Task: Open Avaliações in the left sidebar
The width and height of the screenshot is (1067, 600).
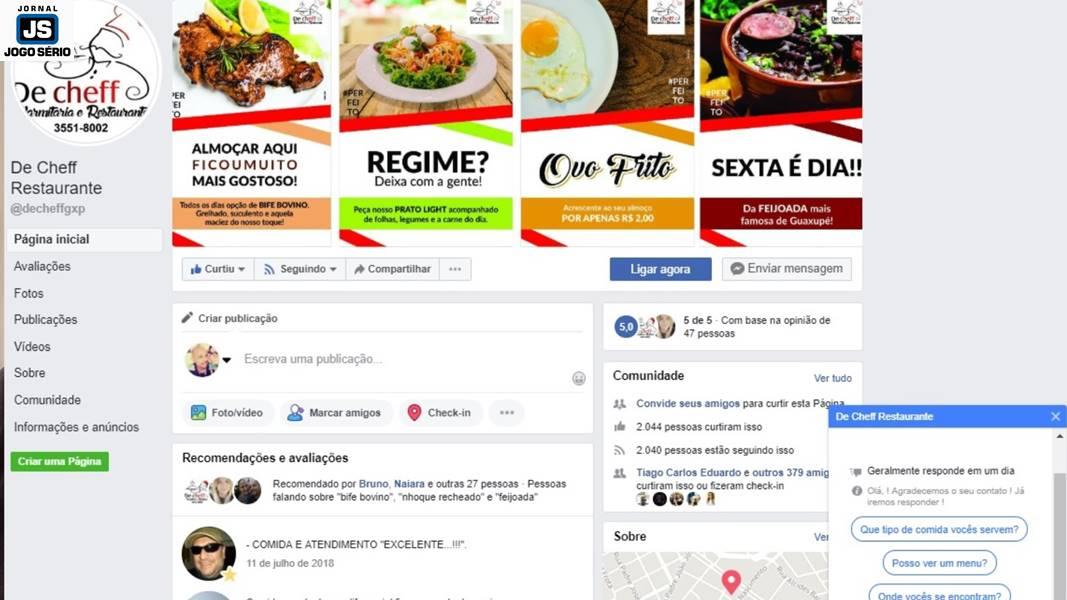Action: click(x=42, y=266)
